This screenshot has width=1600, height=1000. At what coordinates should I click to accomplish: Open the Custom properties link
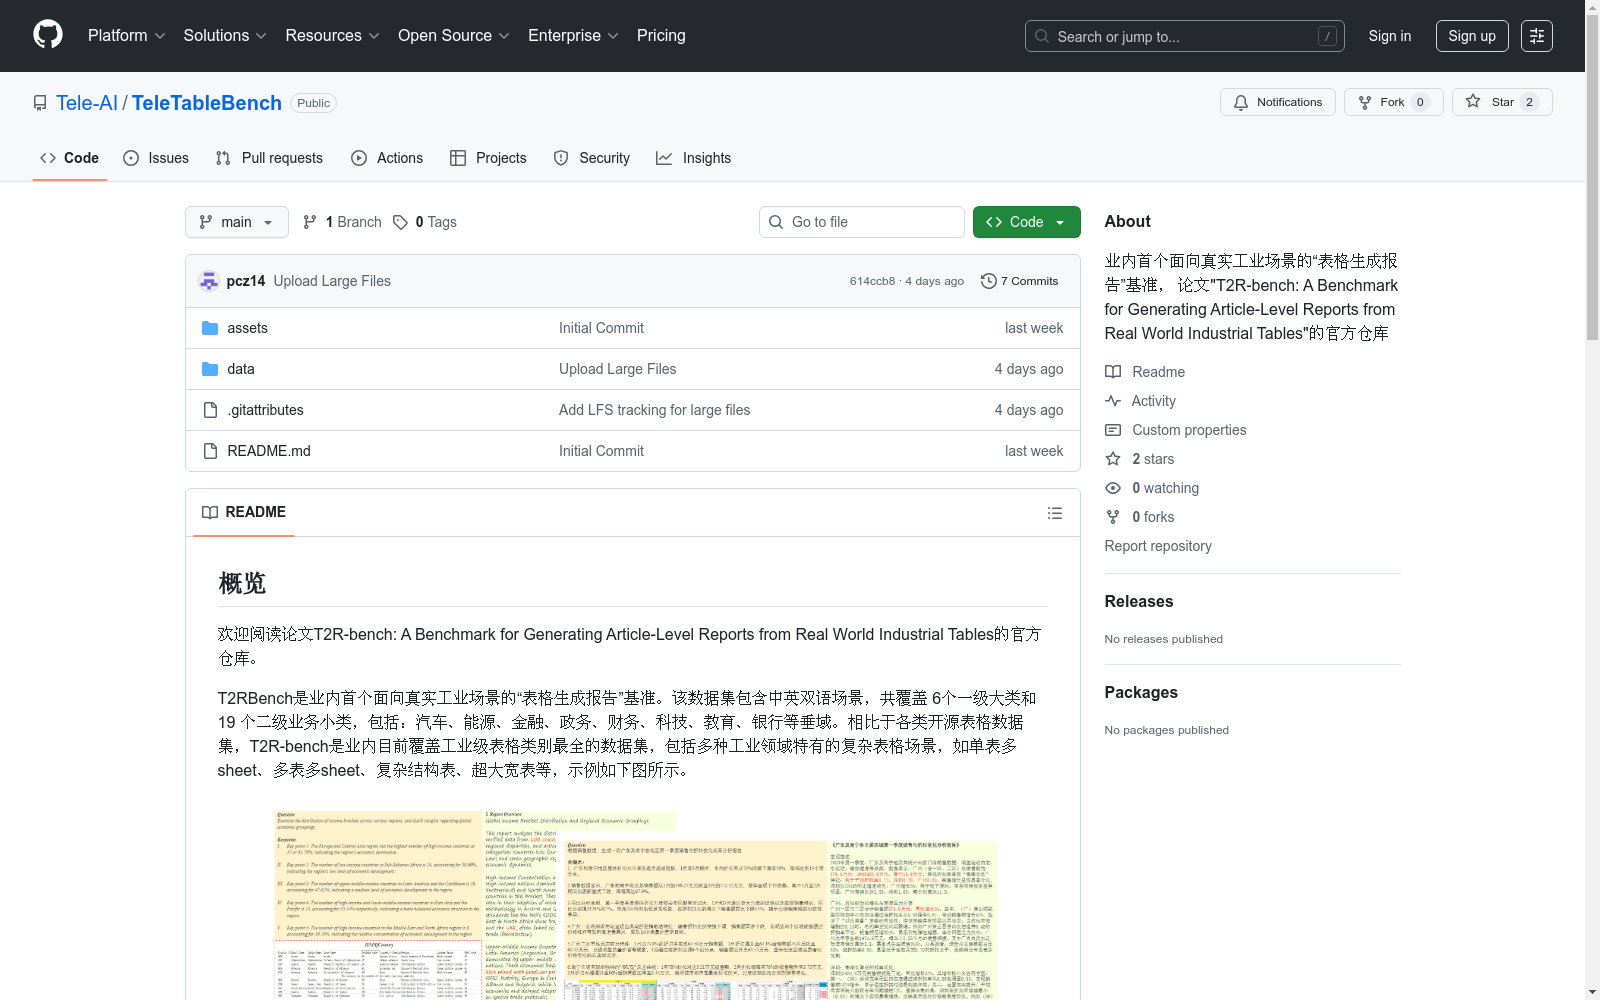(x=1176, y=430)
